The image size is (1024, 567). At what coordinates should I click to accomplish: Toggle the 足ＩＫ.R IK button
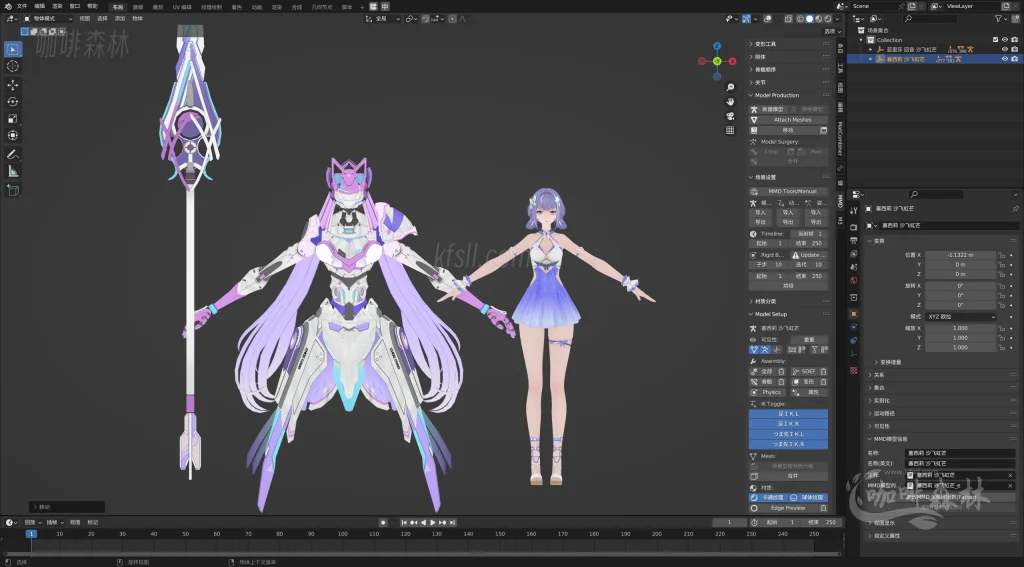(x=788, y=424)
